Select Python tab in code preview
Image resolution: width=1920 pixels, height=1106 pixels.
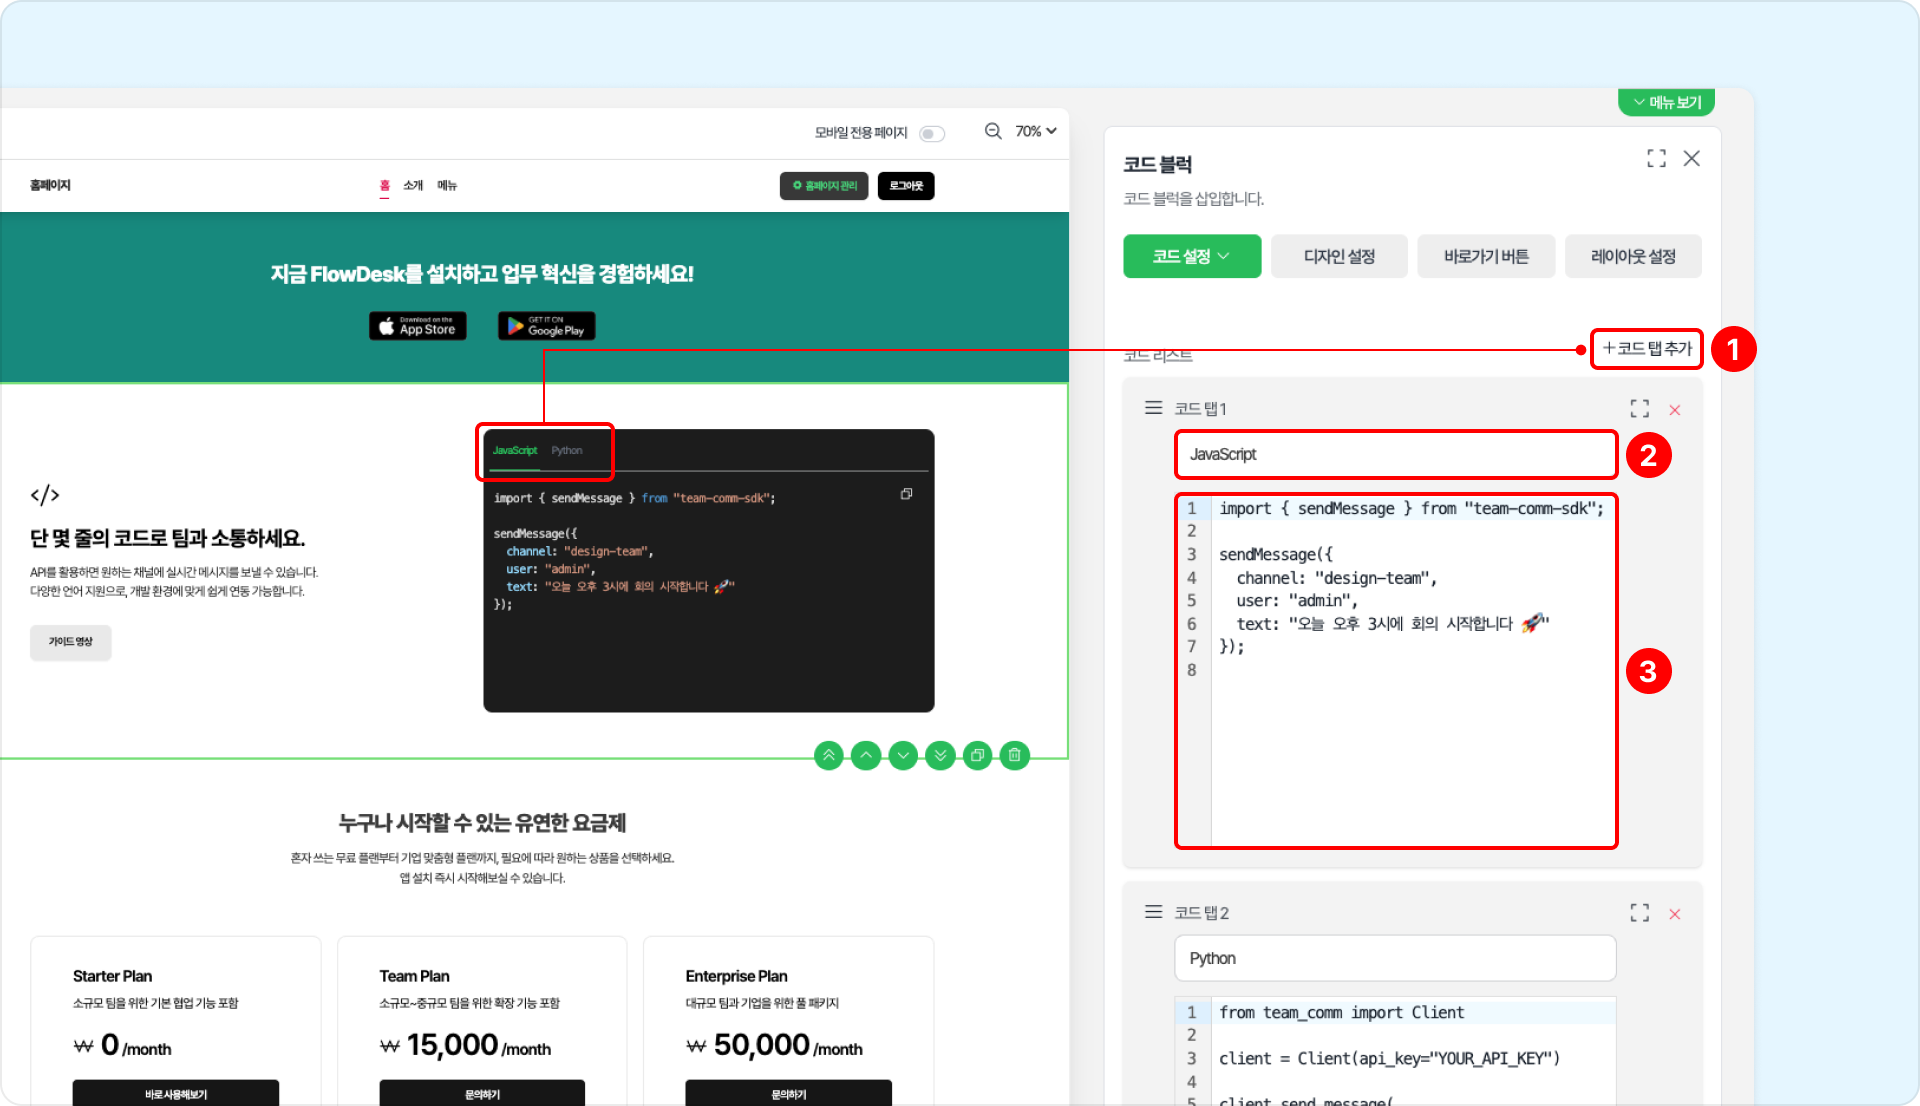pos(566,450)
